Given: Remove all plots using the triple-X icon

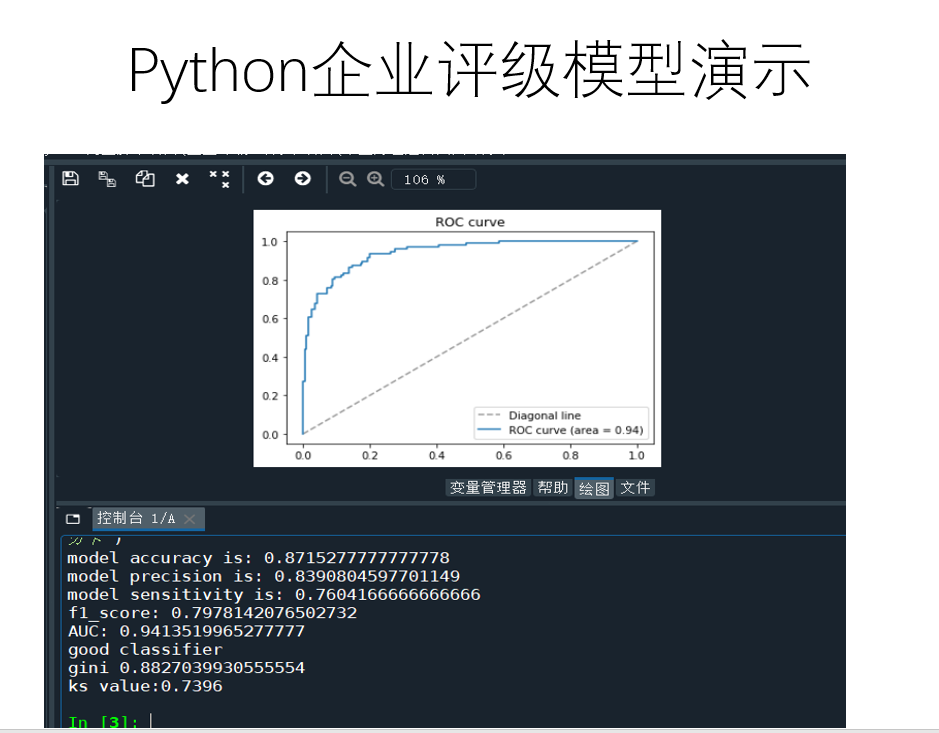Looking at the screenshot, I should point(219,178).
